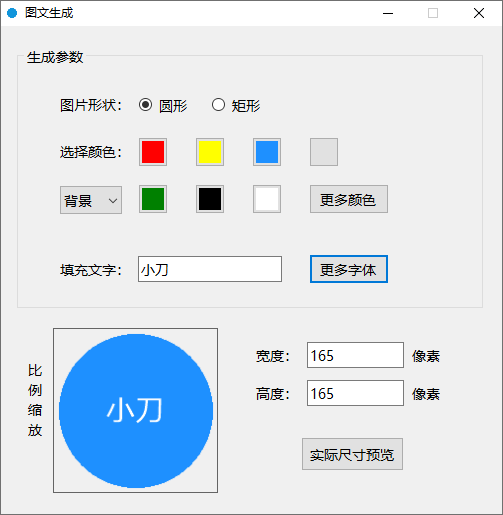Screen dimensions: 503x515
Task: Pick the red color swatch
Action: (153, 152)
